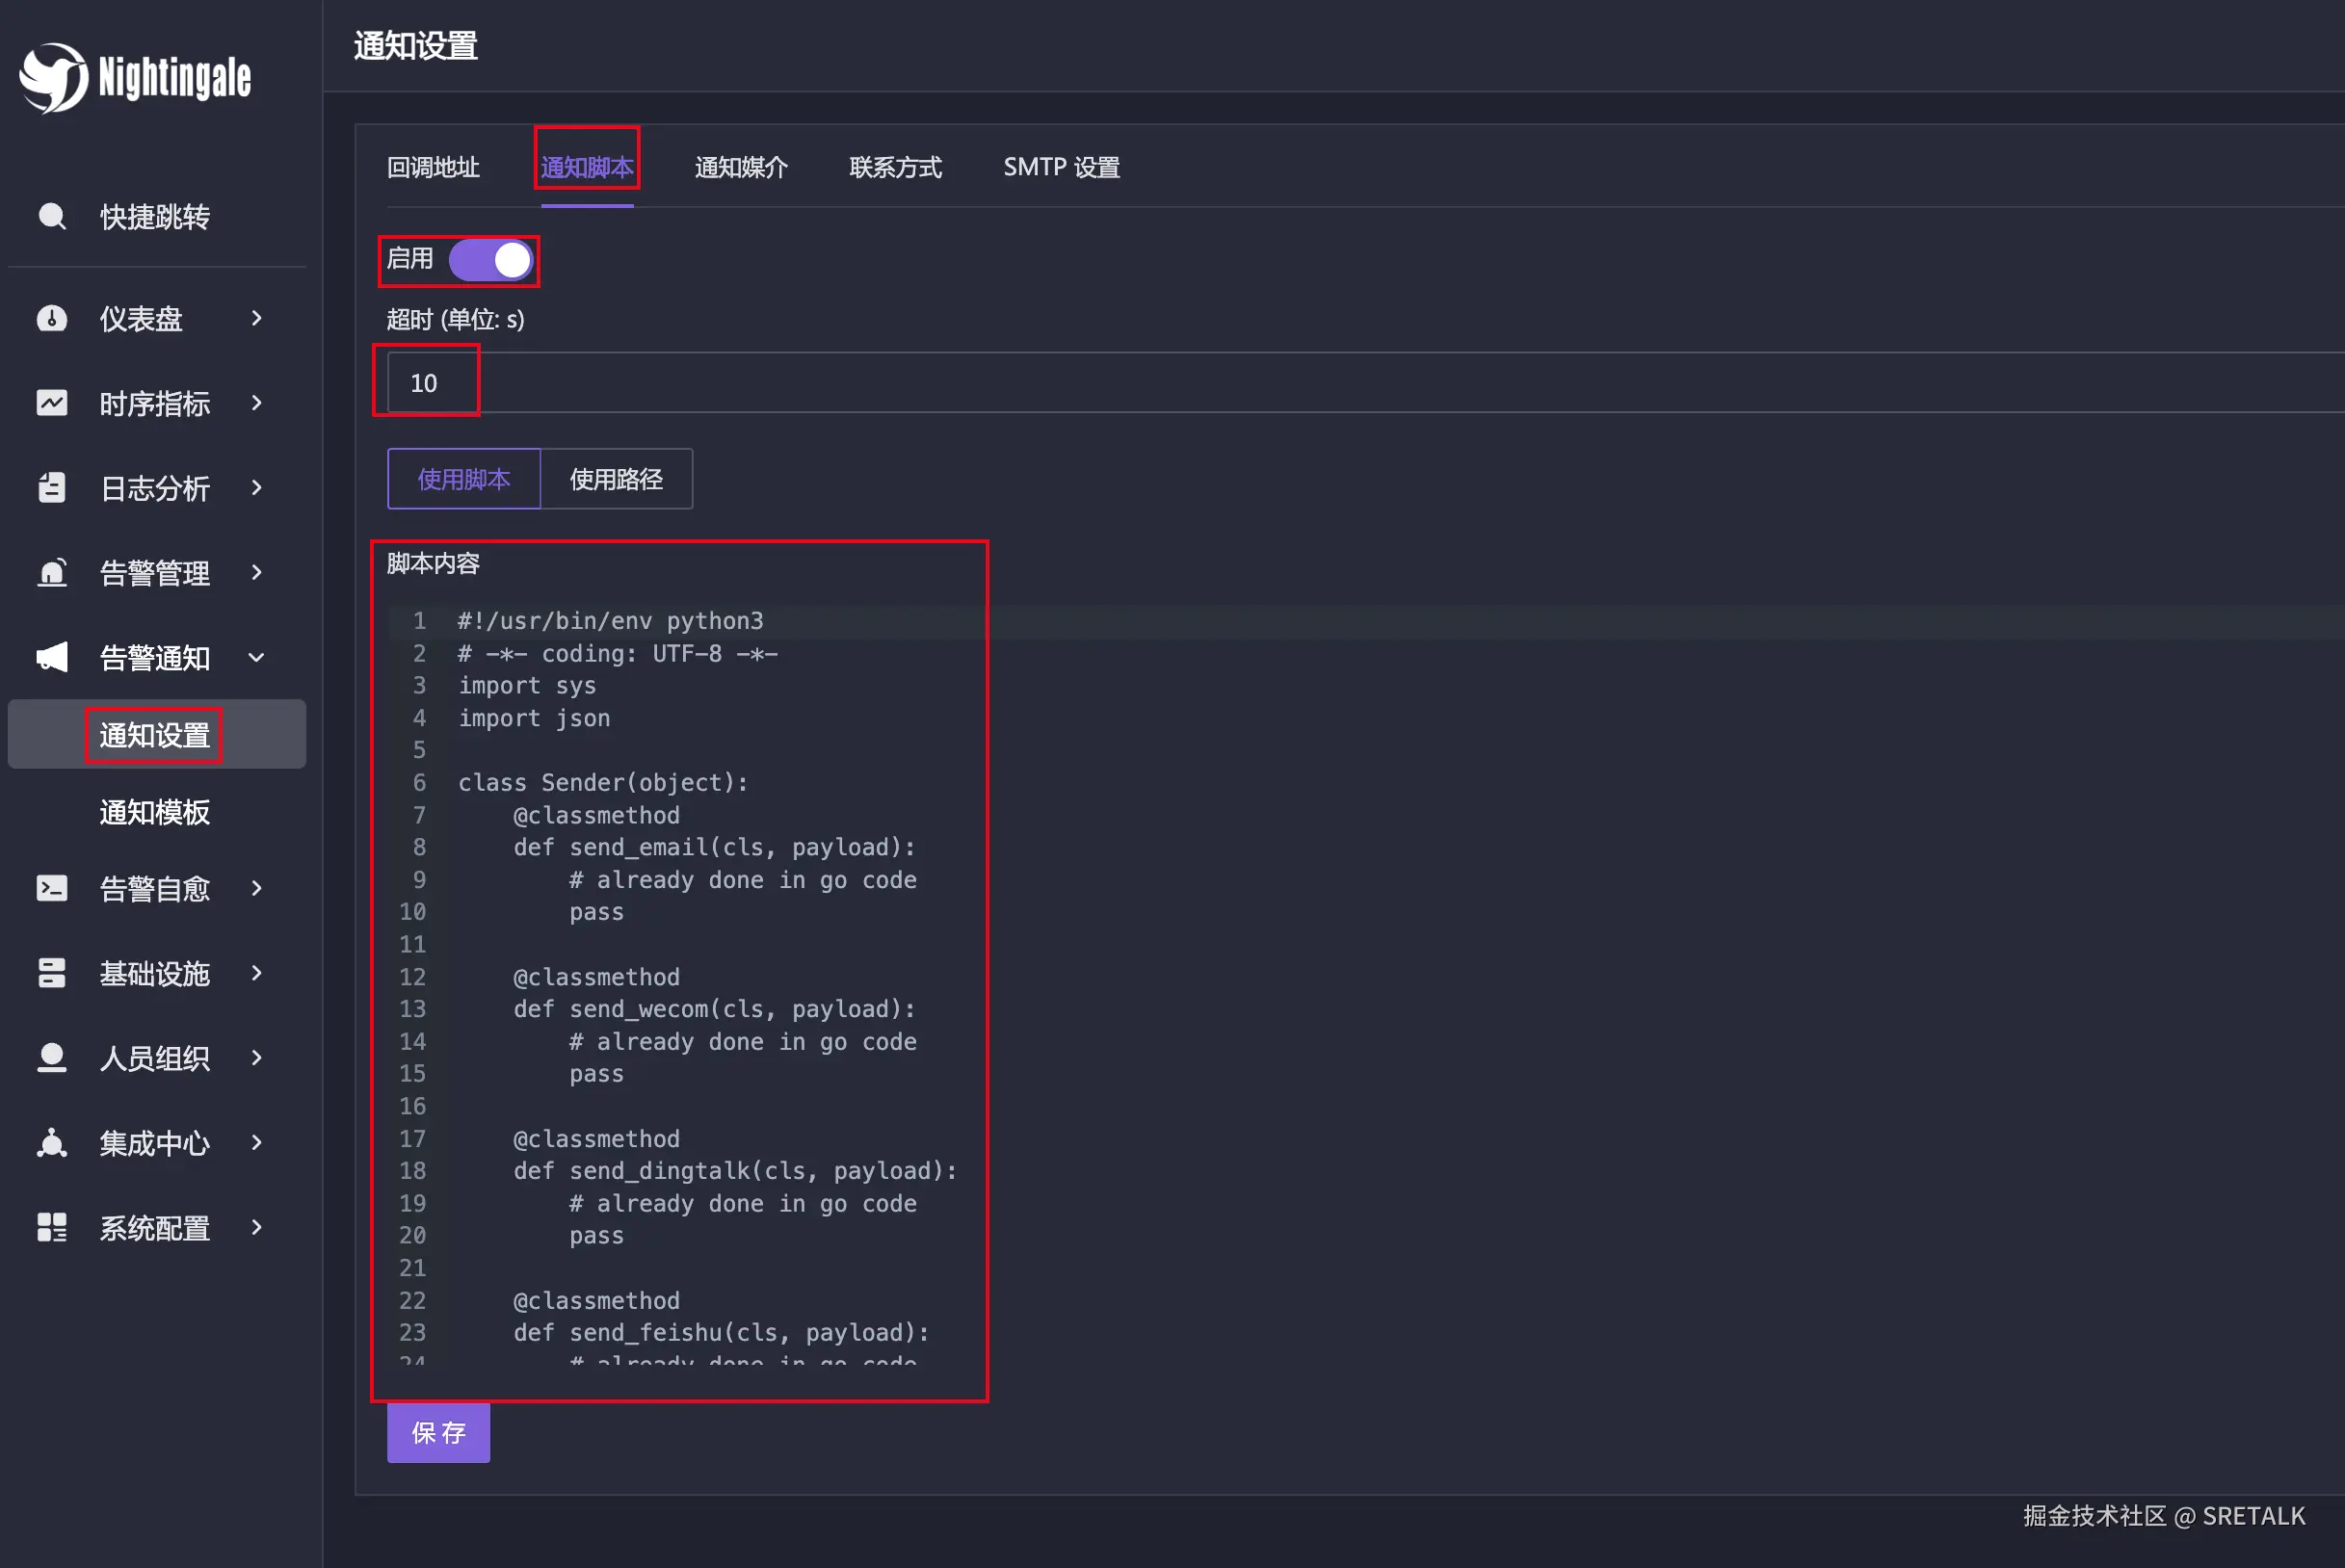This screenshot has width=2345, height=1568.
Task: Select the 使用脚本 option
Action: pyautogui.click(x=464, y=479)
